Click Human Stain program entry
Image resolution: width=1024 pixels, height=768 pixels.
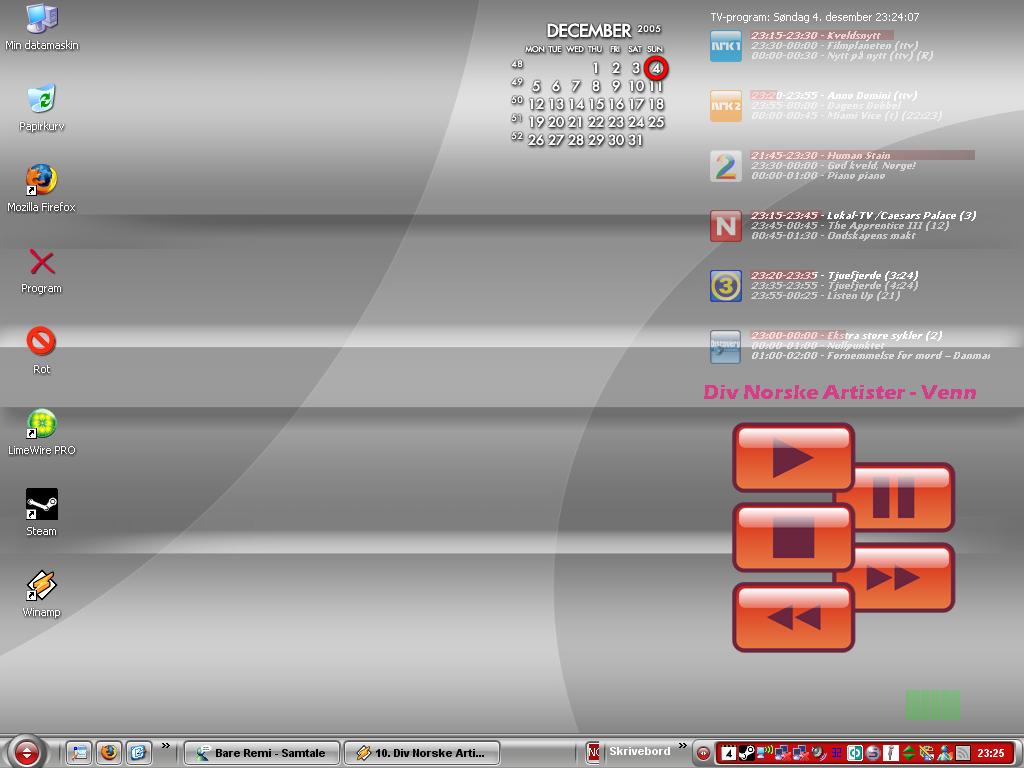tap(820, 155)
